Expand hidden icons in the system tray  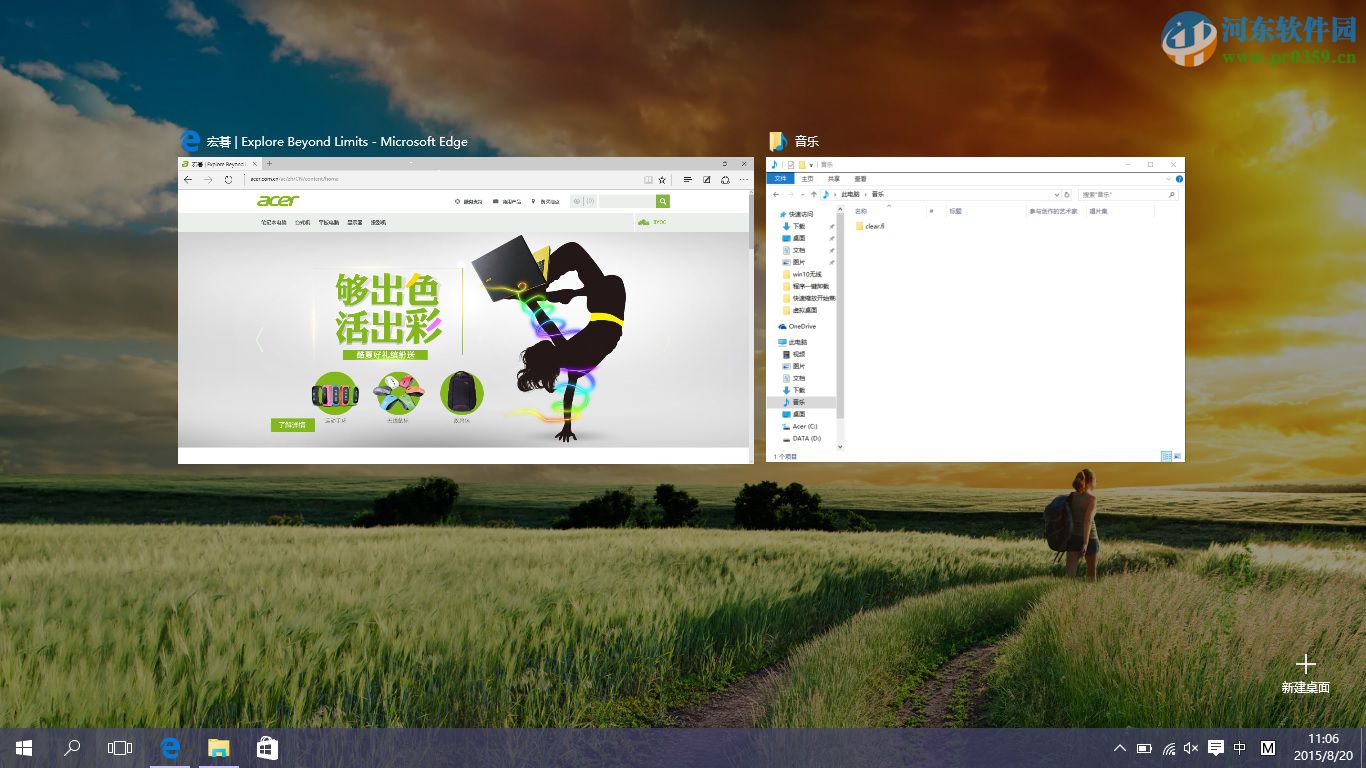pos(1119,747)
